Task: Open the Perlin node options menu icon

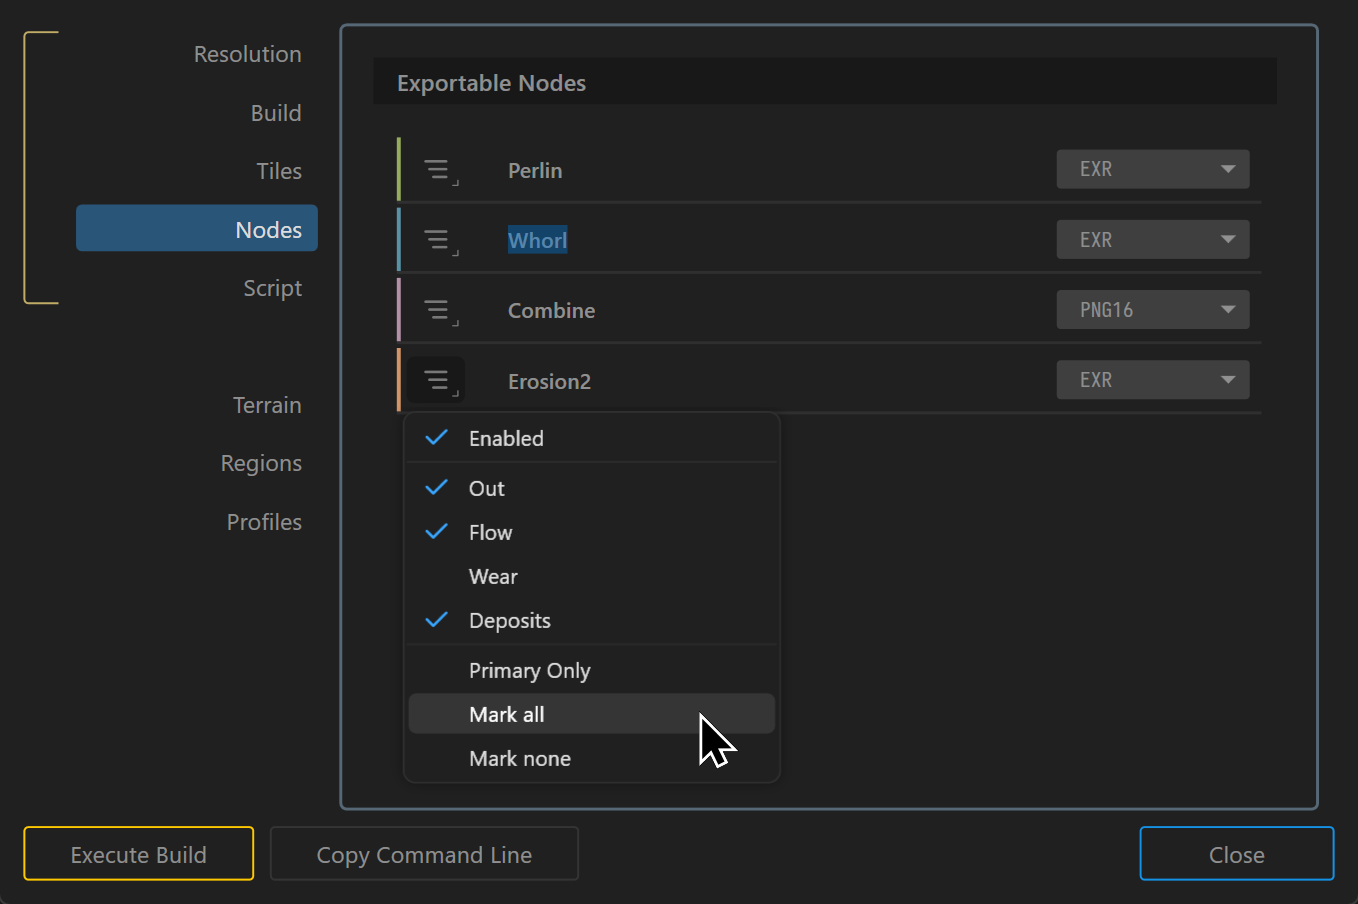Action: coord(438,170)
